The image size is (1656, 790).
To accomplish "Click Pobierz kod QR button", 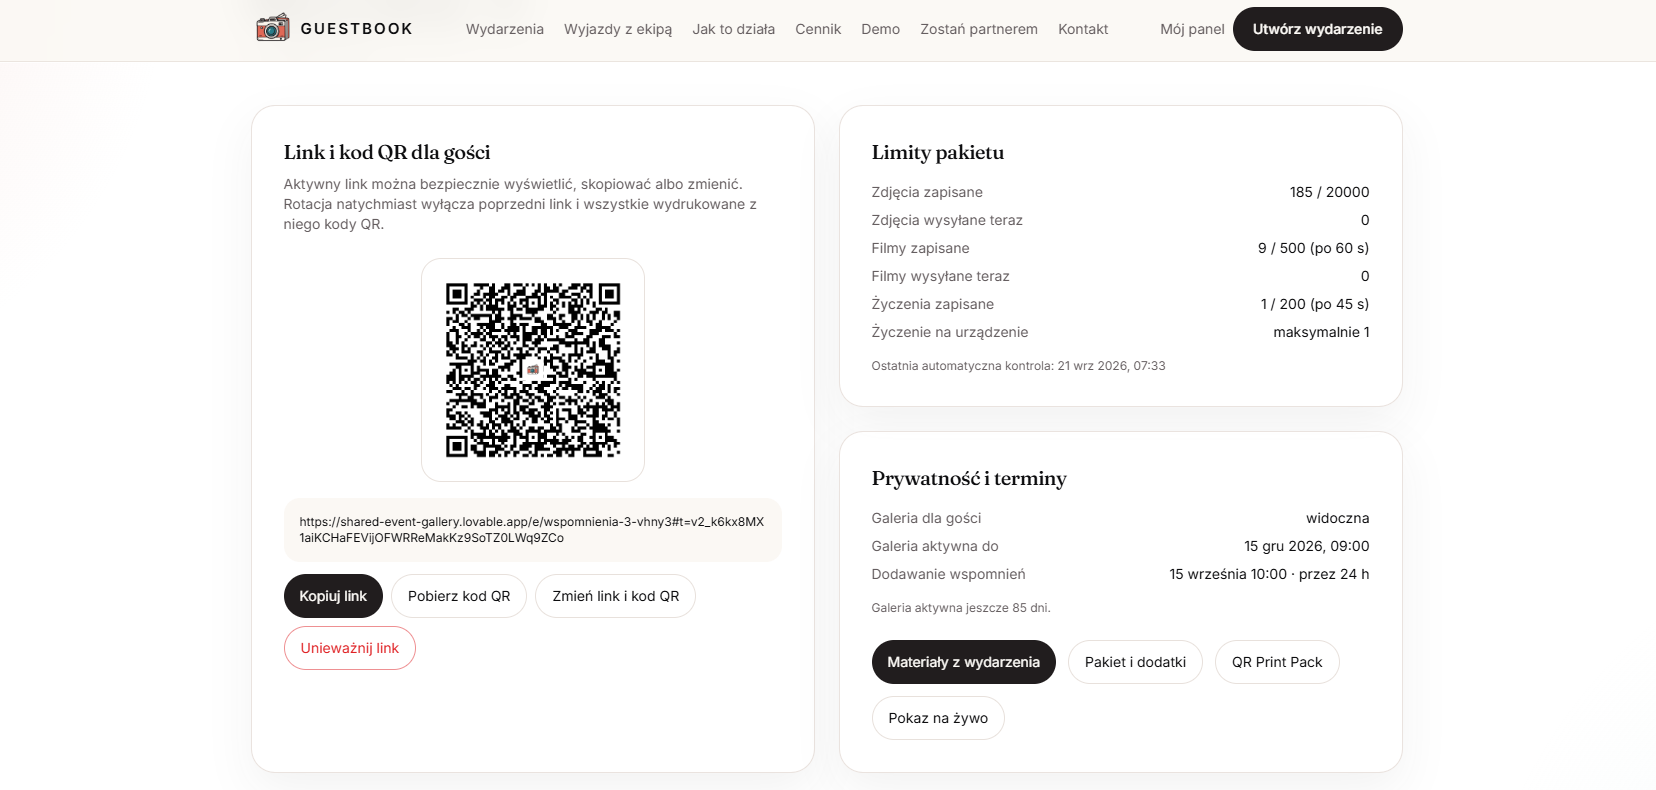I will 459,596.
